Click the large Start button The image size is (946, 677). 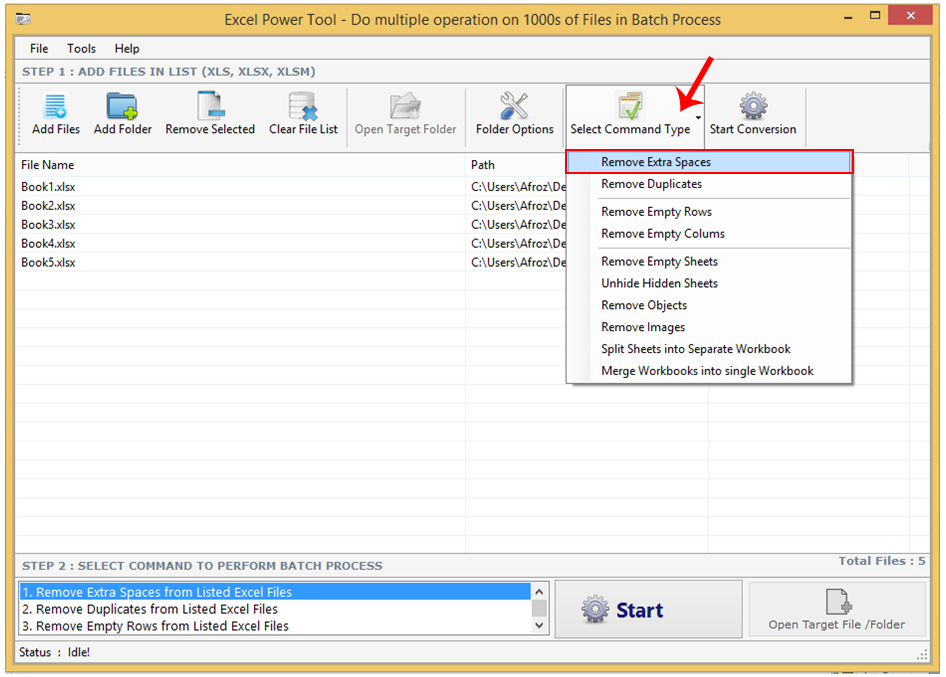[649, 609]
